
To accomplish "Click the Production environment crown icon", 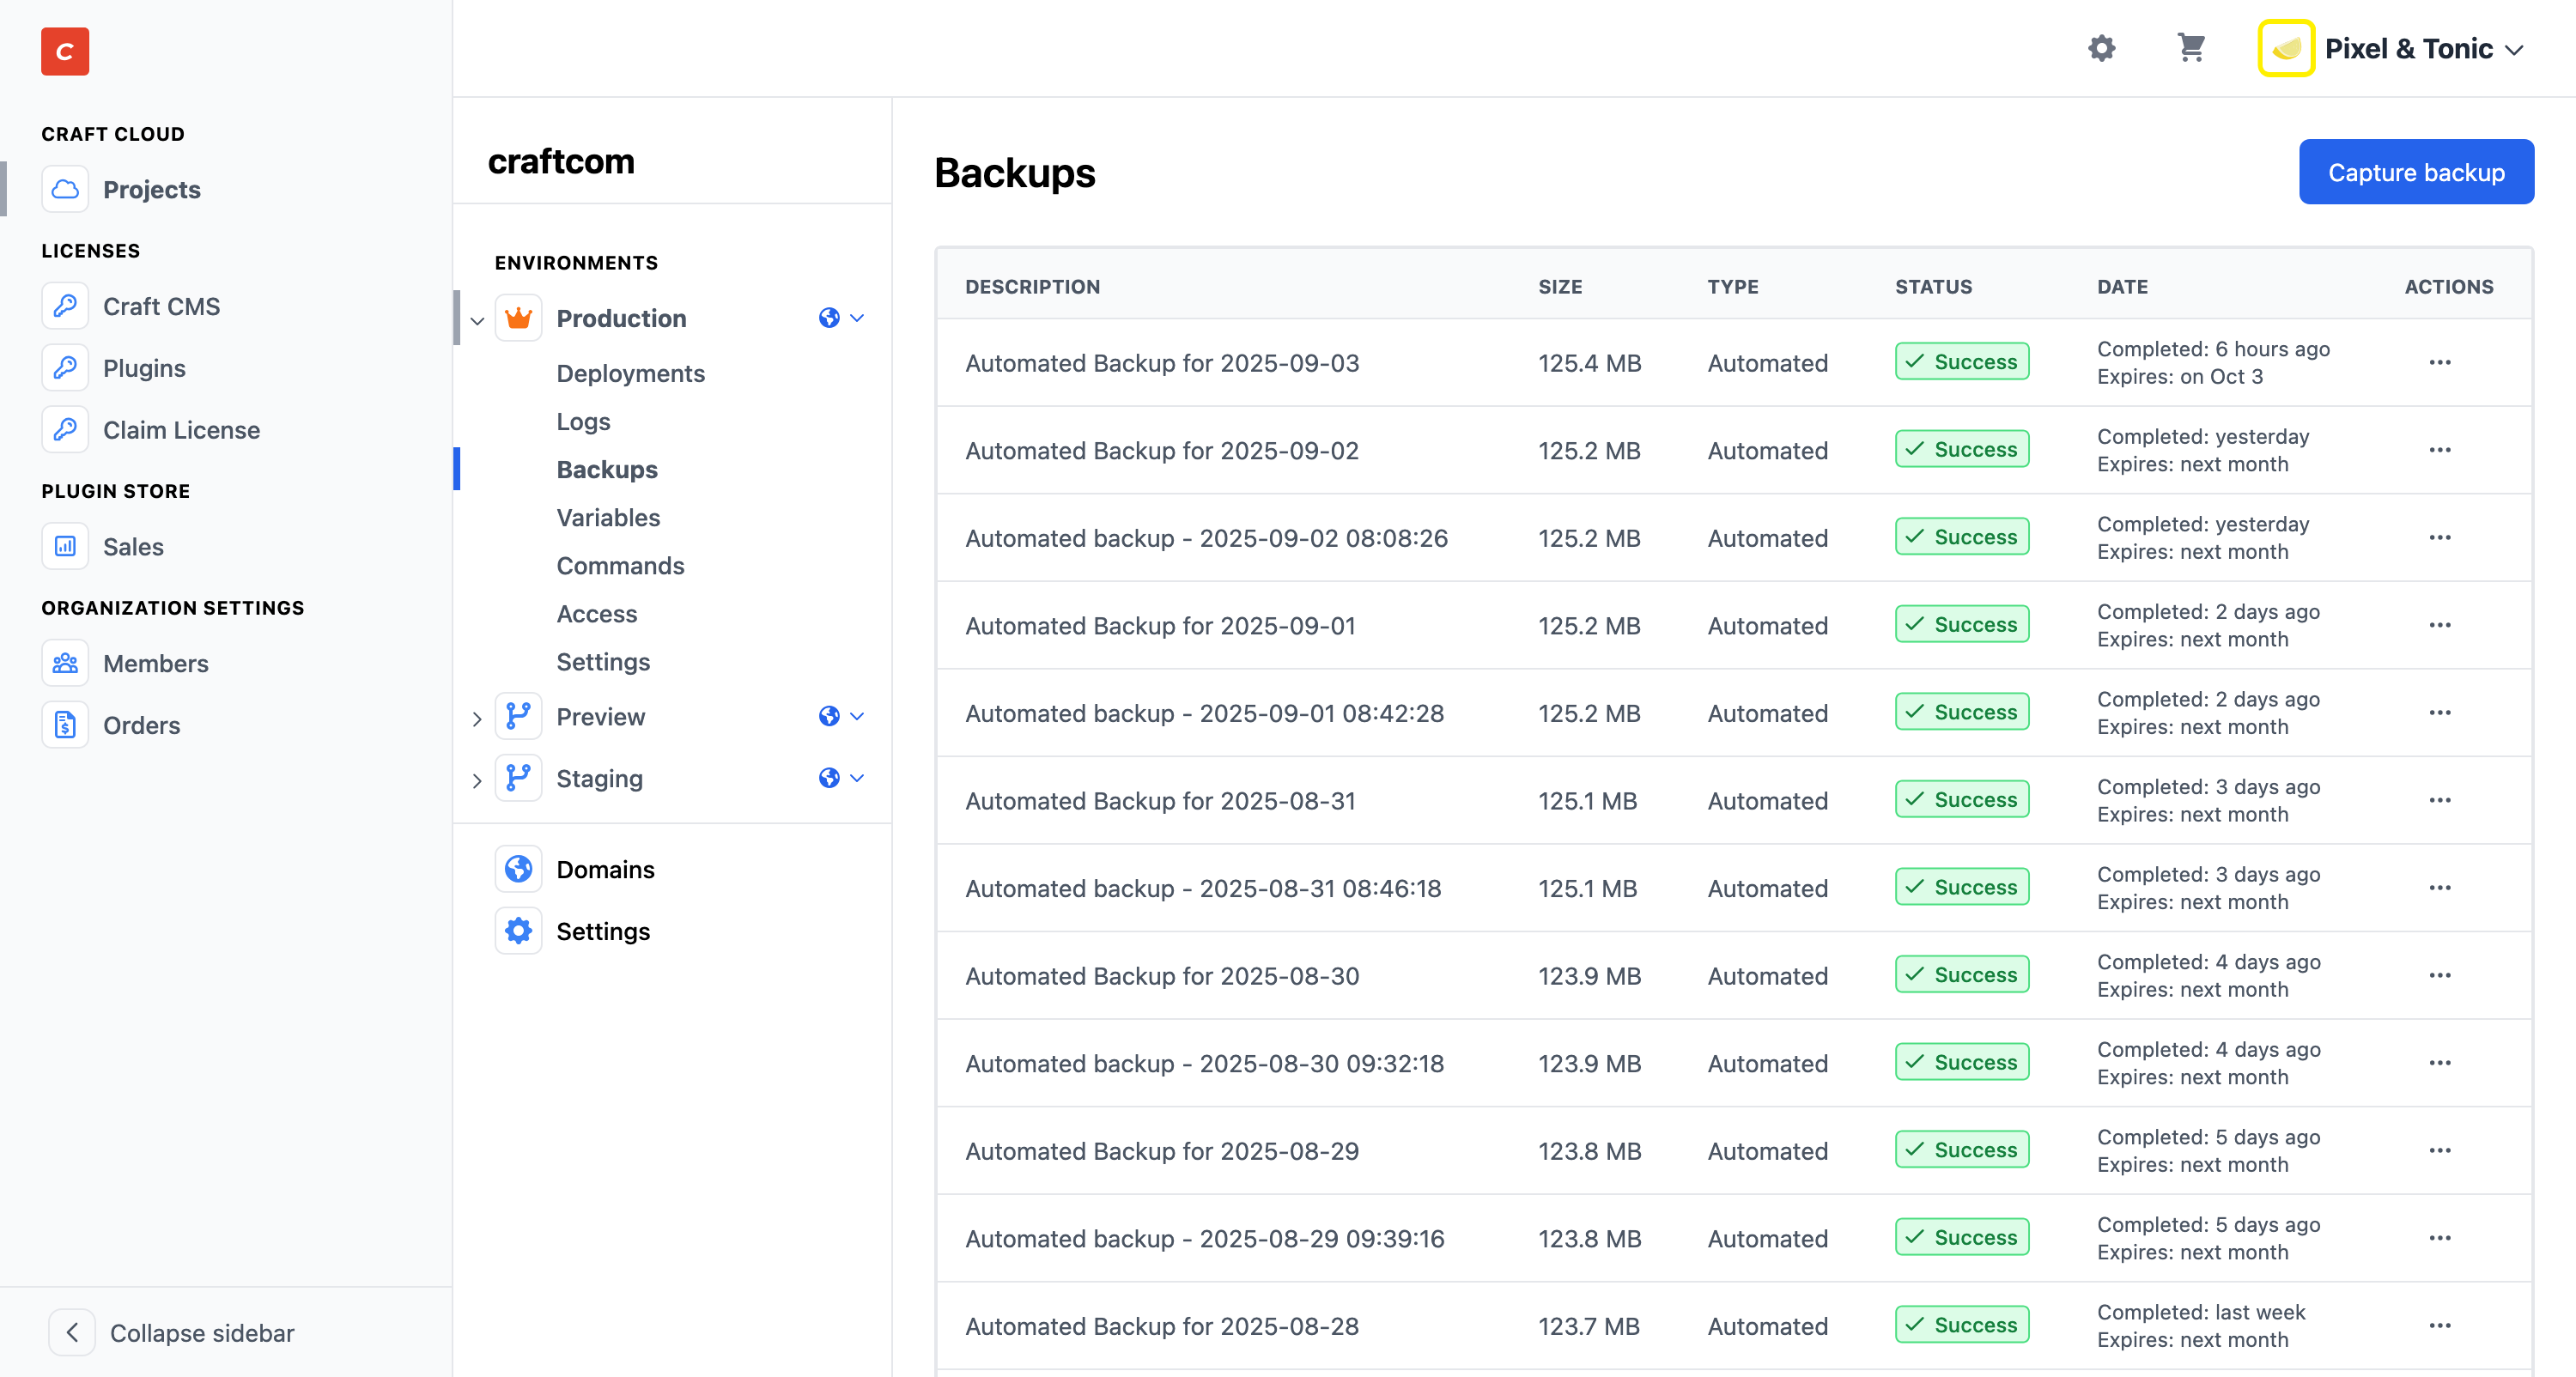I will pyautogui.click(x=519, y=318).
